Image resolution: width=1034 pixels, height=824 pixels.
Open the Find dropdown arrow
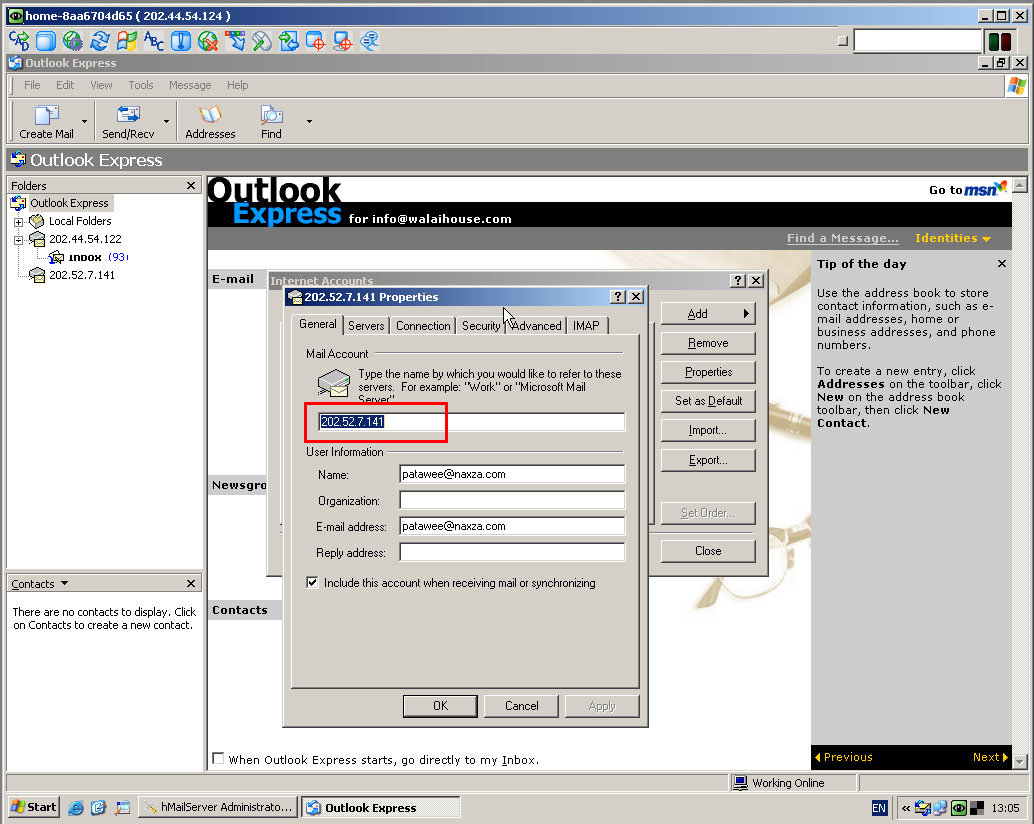coord(309,121)
